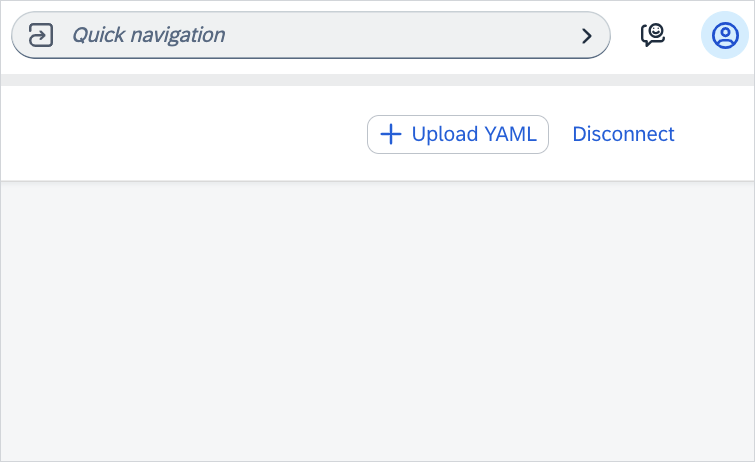Expand Quick navigation using the right chevron
Image resolution: width=755 pixels, height=462 pixels.
[x=587, y=36]
